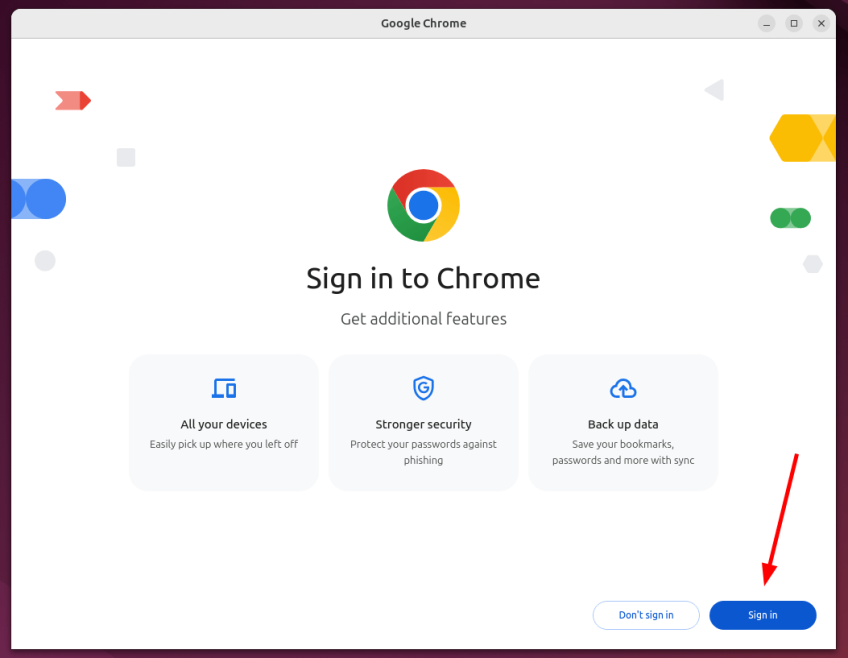Image resolution: width=848 pixels, height=658 pixels.
Task: Select the Stronger security card
Action: [x=423, y=422]
